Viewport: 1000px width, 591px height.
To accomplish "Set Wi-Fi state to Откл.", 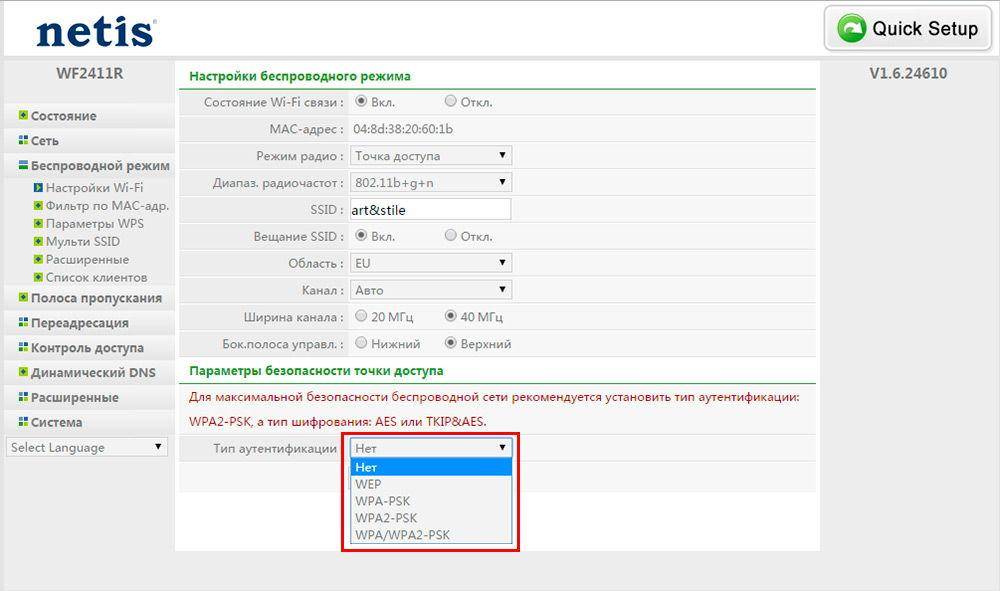I will [451, 101].
